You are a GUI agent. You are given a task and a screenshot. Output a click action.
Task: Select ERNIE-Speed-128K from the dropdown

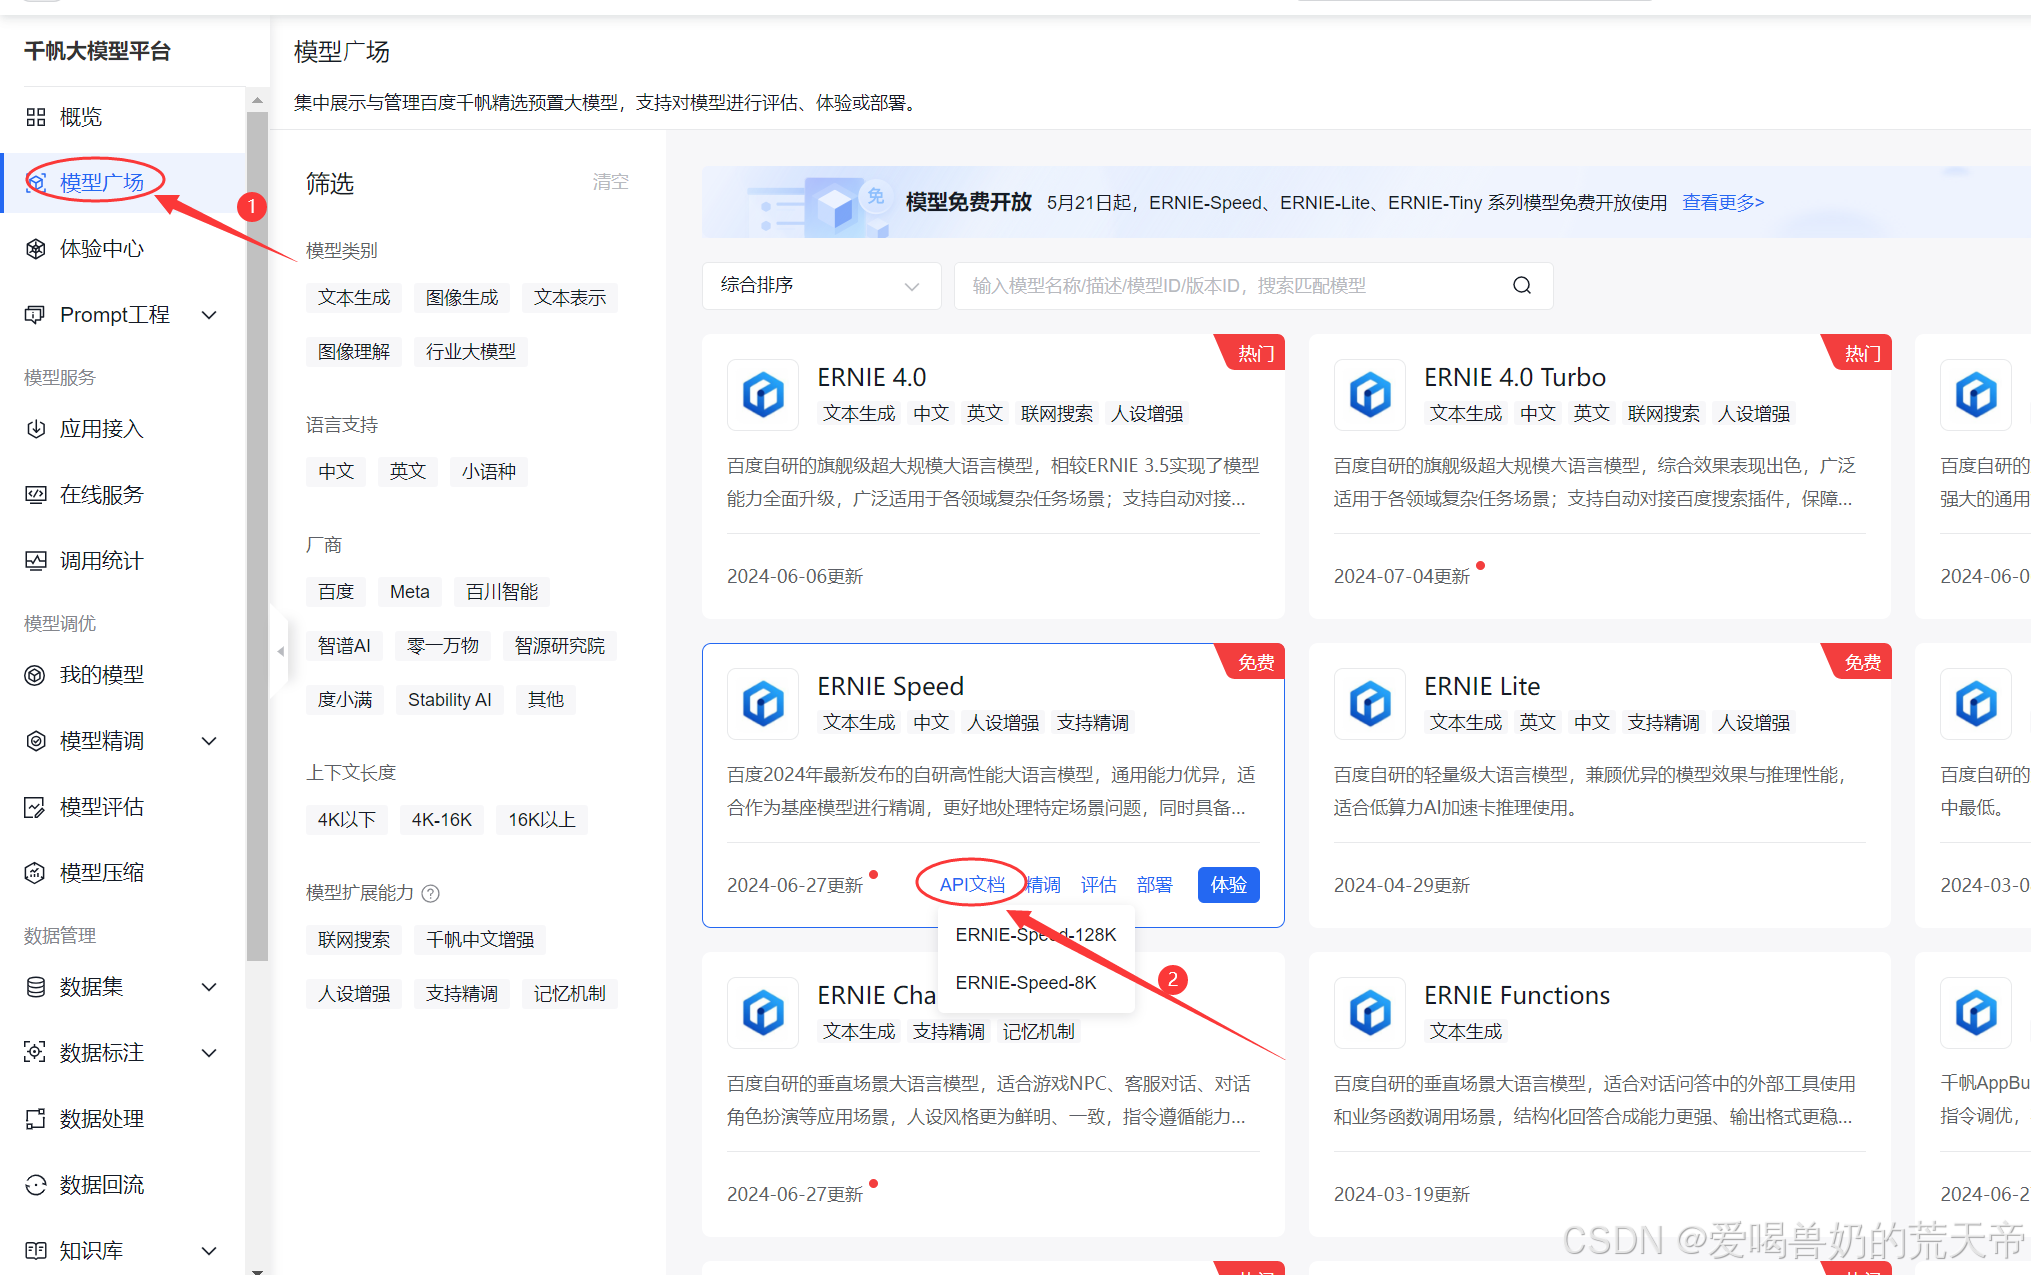[x=1036, y=935]
